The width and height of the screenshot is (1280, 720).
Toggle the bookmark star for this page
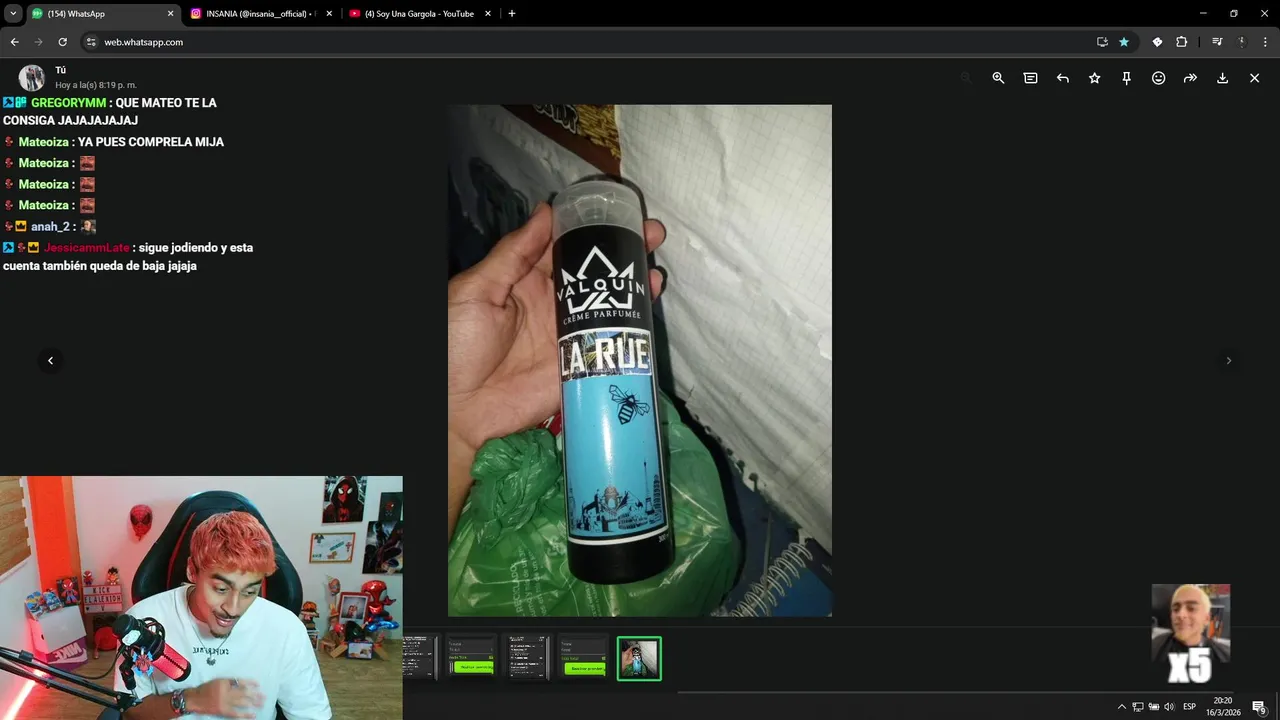[1124, 42]
